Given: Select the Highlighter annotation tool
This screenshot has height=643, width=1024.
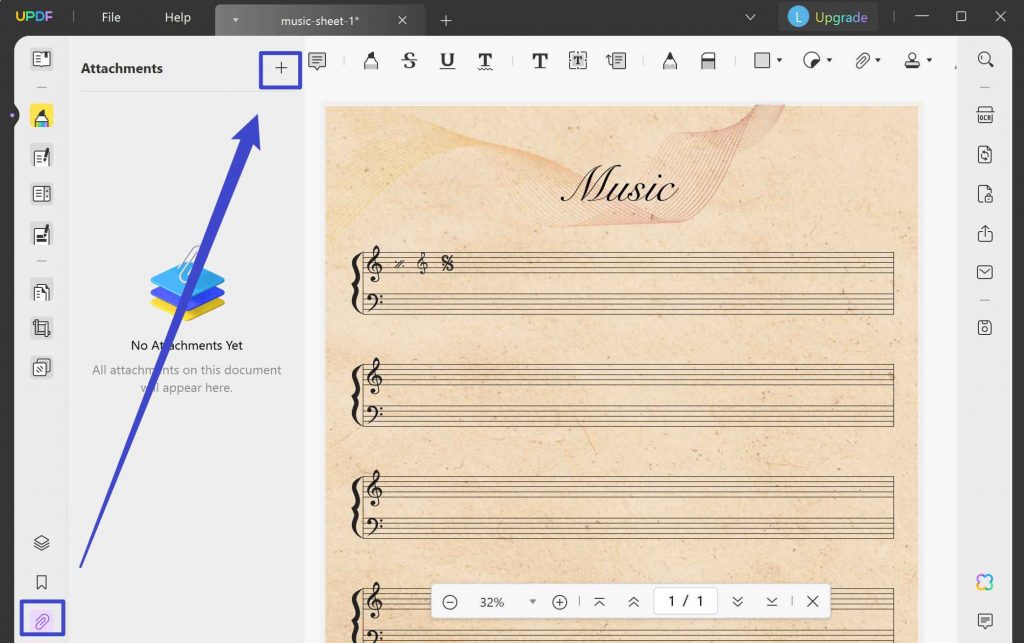Looking at the screenshot, I should [x=371, y=60].
